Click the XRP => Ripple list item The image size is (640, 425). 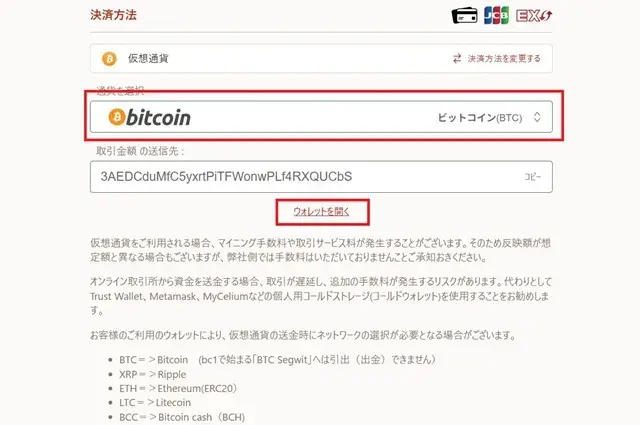point(152,374)
